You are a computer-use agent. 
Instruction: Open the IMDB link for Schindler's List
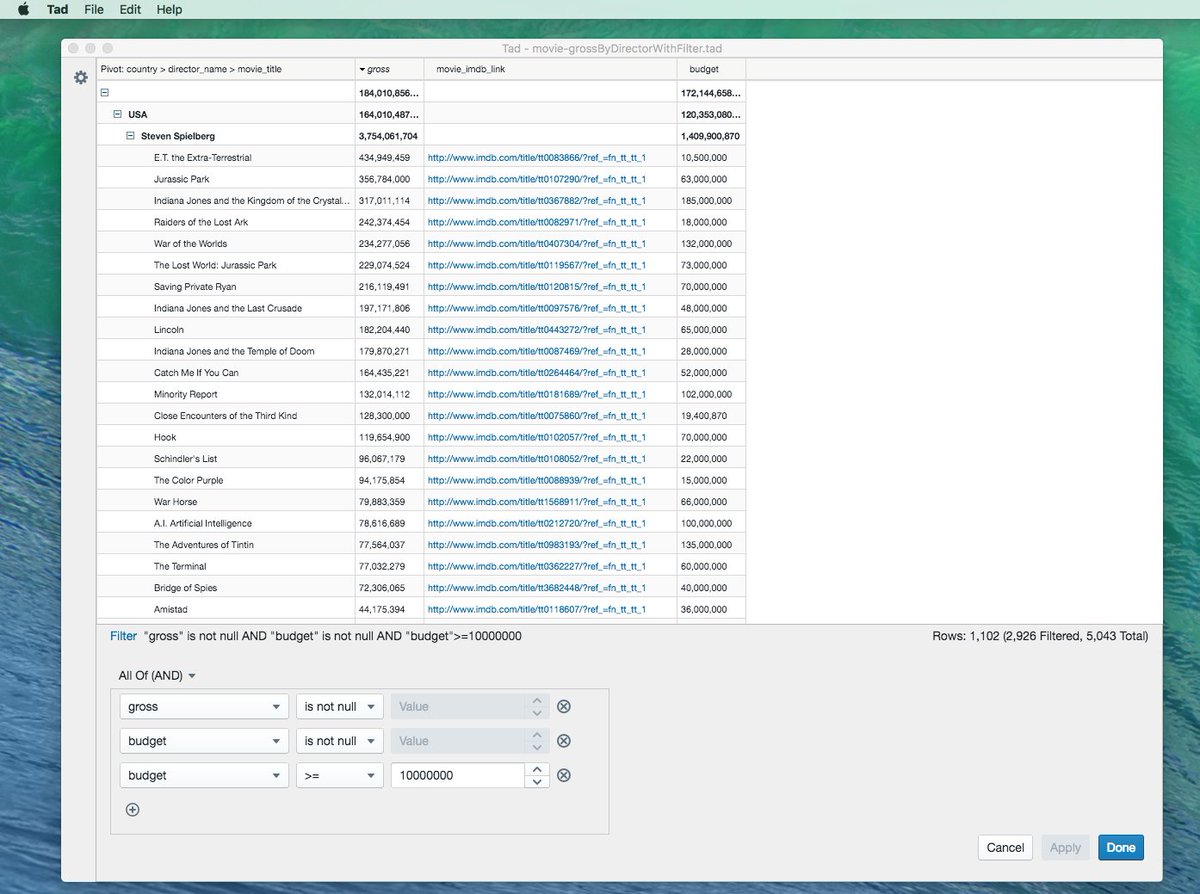536,459
